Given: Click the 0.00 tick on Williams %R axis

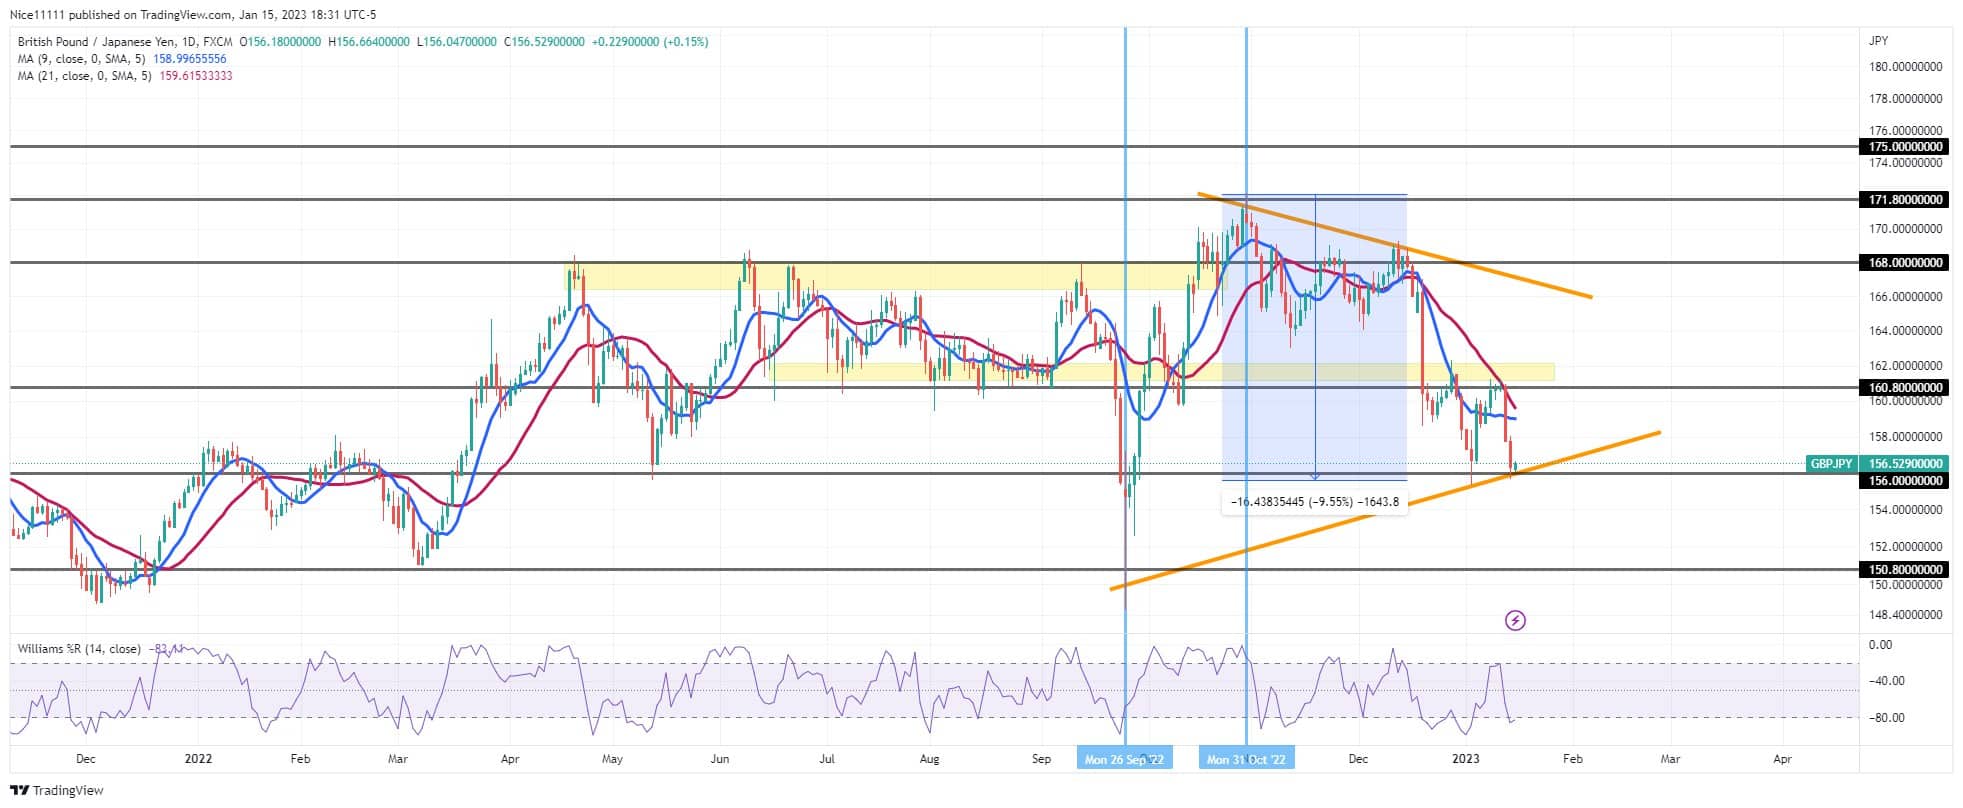Looking at the screenshot, I should point(1880,645).
